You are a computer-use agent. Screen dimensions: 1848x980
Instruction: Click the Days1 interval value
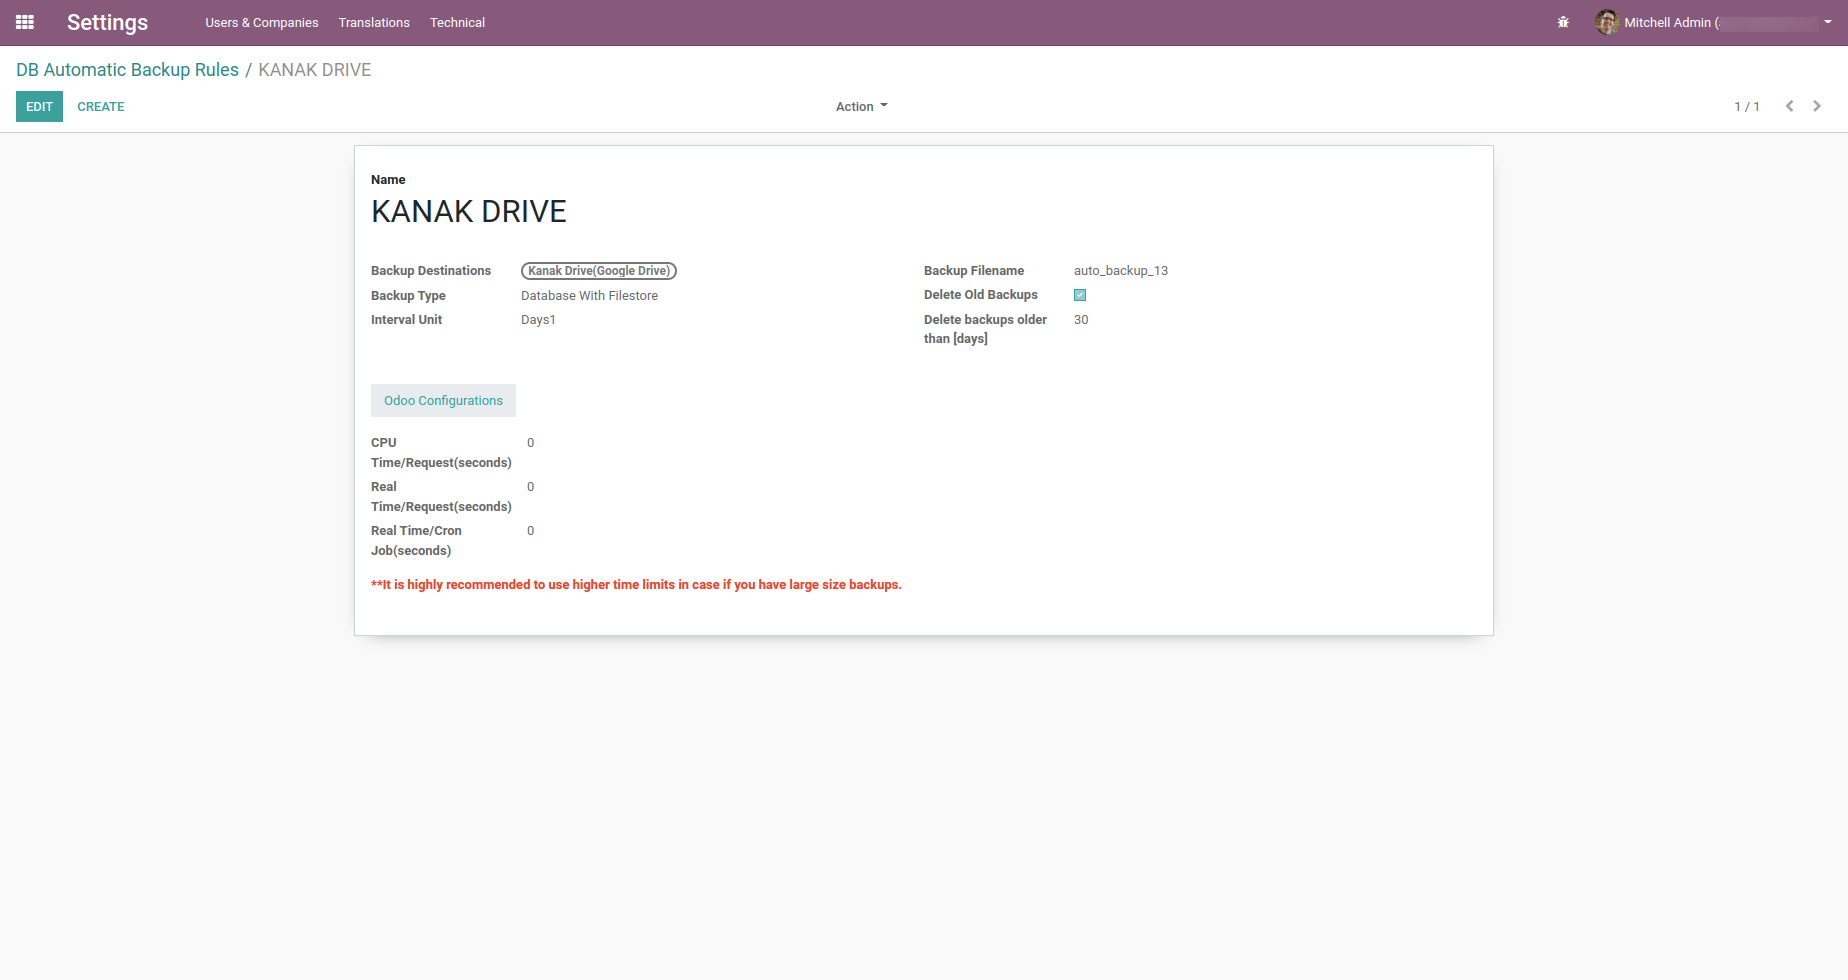538,320
